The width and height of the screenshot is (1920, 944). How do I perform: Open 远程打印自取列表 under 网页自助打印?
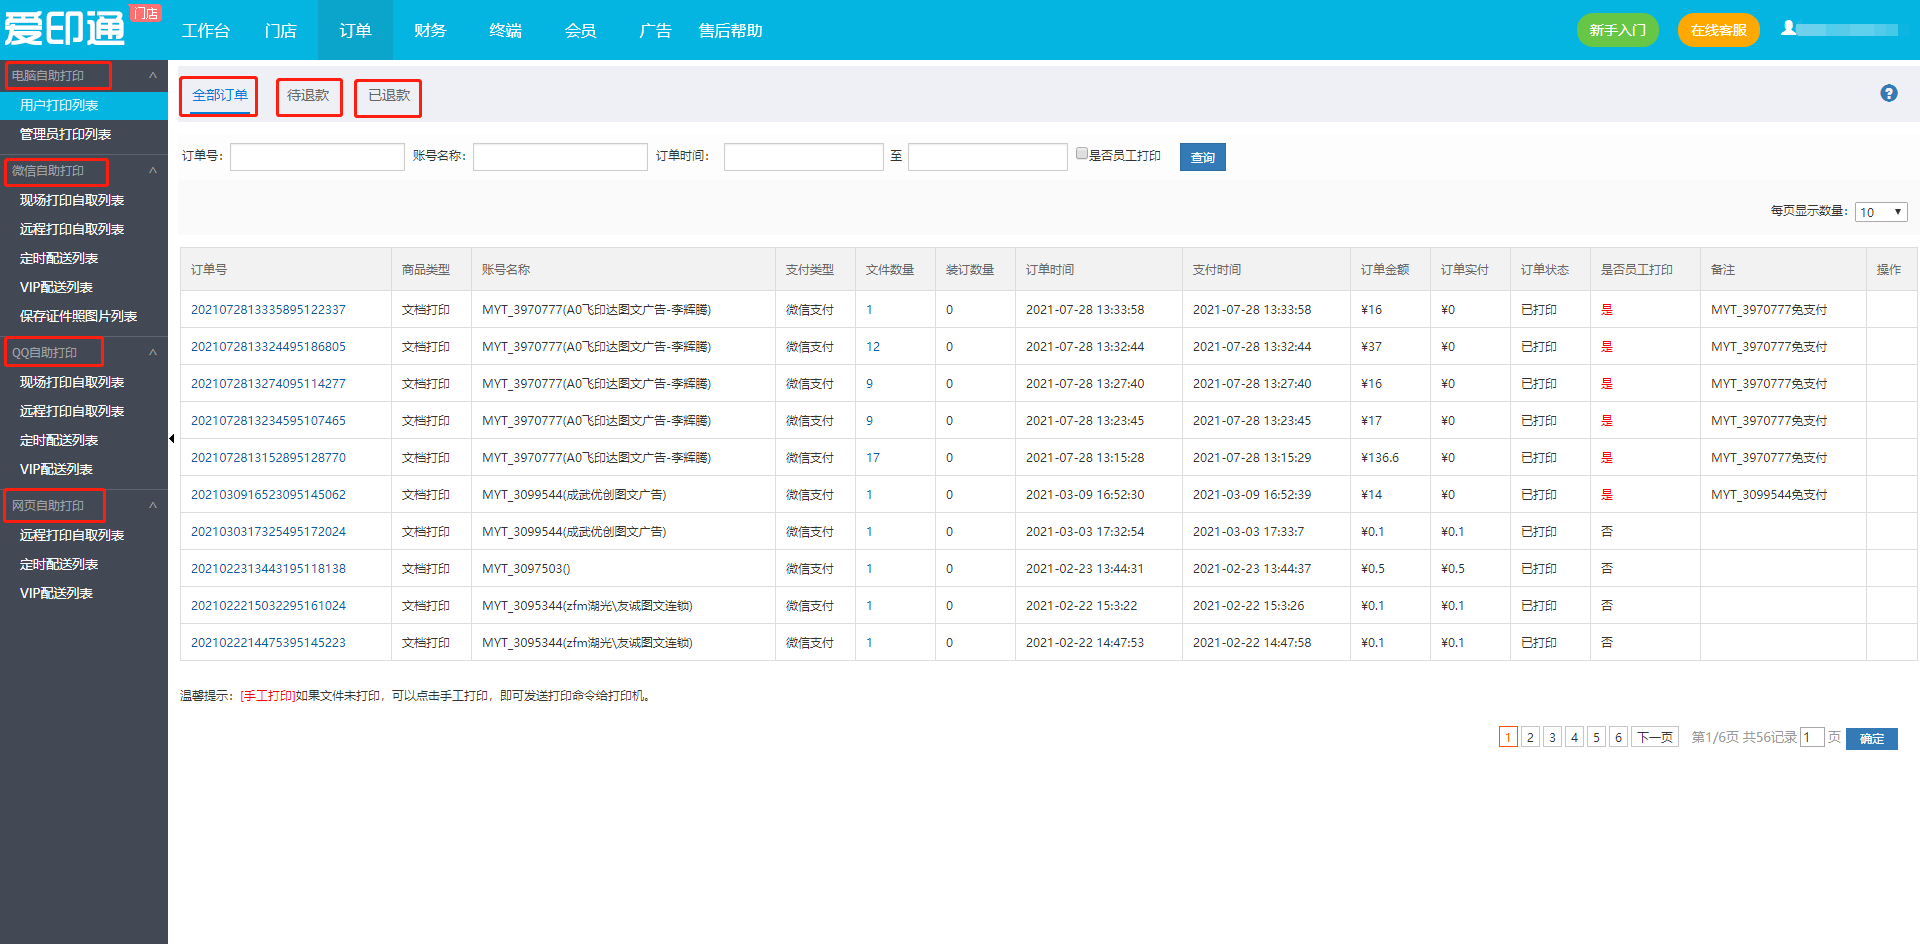72,535
